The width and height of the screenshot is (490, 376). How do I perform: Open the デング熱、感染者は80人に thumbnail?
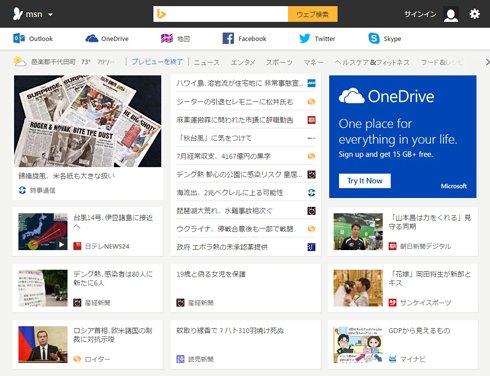43,288
